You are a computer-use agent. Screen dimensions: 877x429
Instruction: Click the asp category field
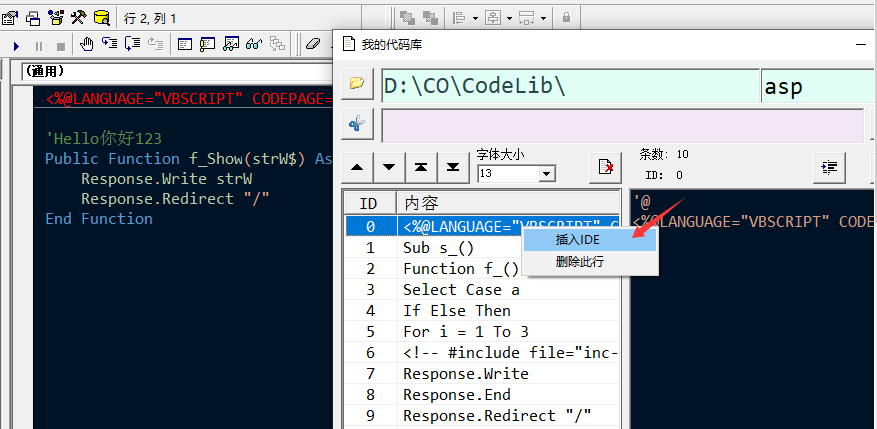tap(819, 86)
